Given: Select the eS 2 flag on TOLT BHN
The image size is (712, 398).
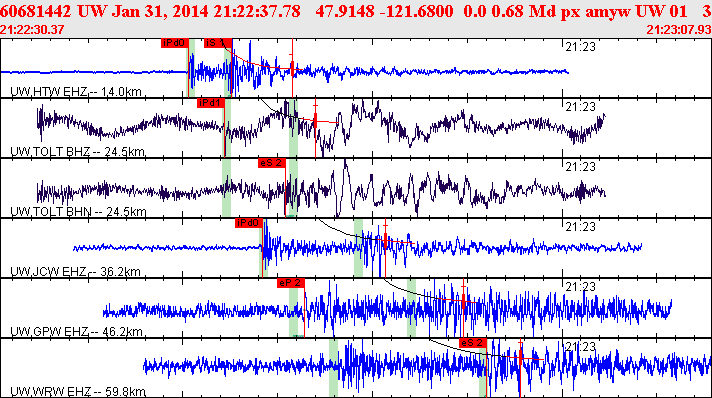Looking at the screenshot, I should pos(272,163).
